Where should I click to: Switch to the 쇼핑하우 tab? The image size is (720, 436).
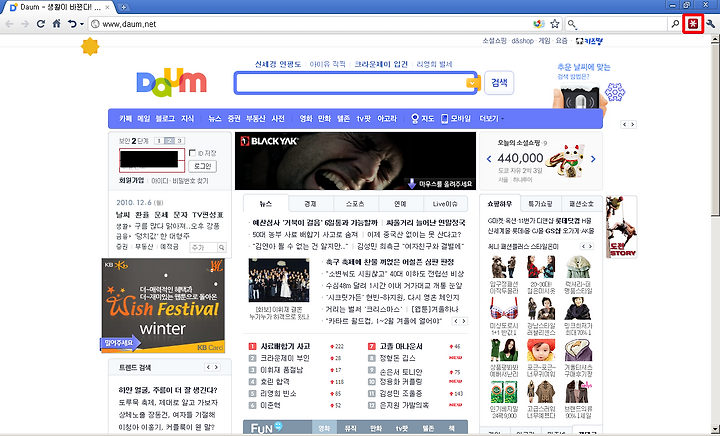500,203
